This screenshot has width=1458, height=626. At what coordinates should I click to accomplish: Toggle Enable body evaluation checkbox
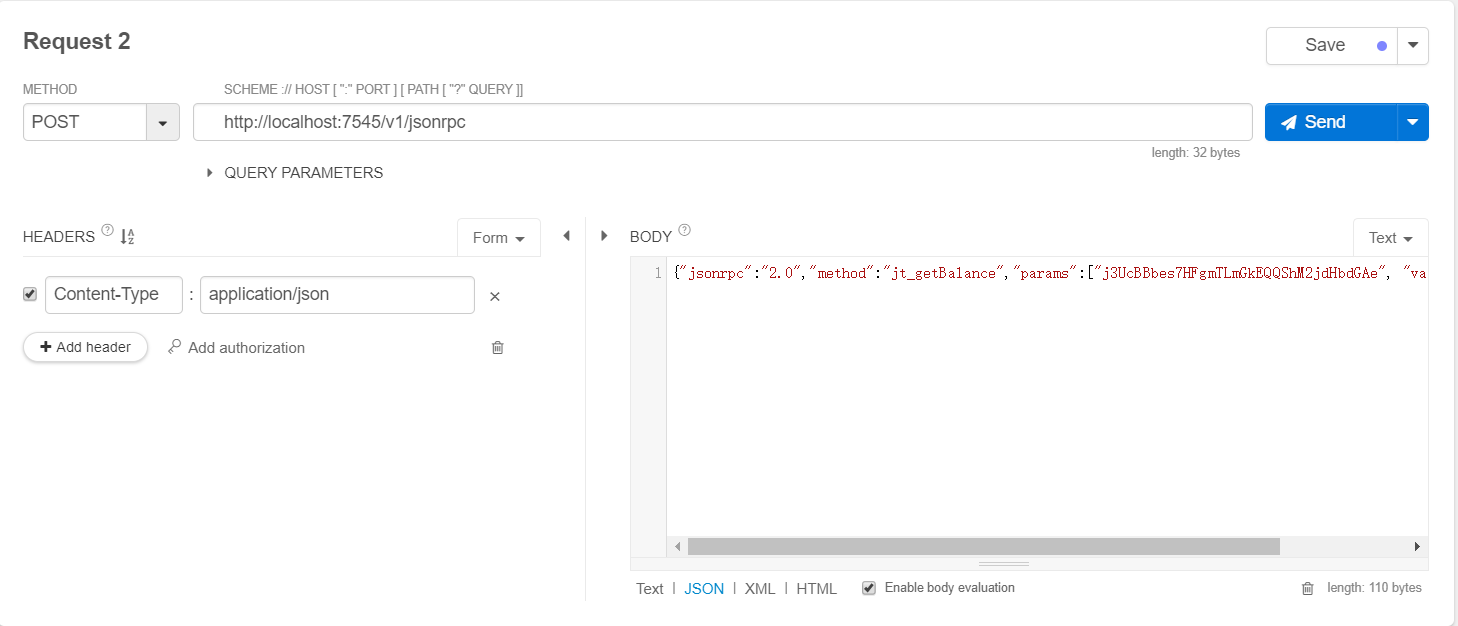point(869,588)
